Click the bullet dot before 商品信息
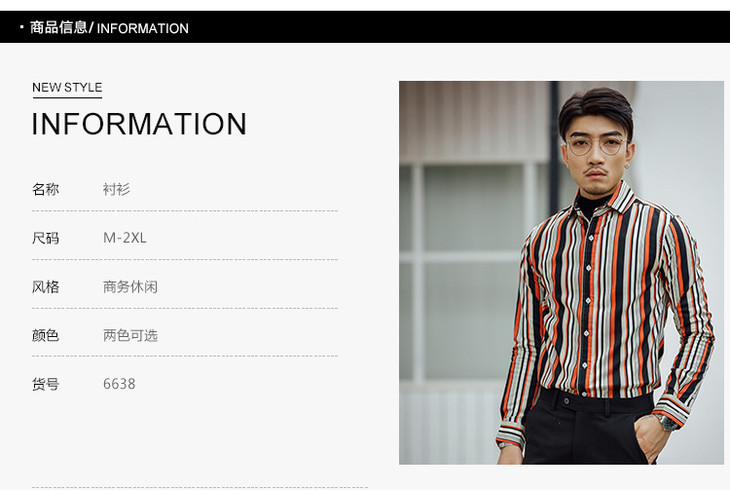The image size is (730, 490). [x=21, y=27]
